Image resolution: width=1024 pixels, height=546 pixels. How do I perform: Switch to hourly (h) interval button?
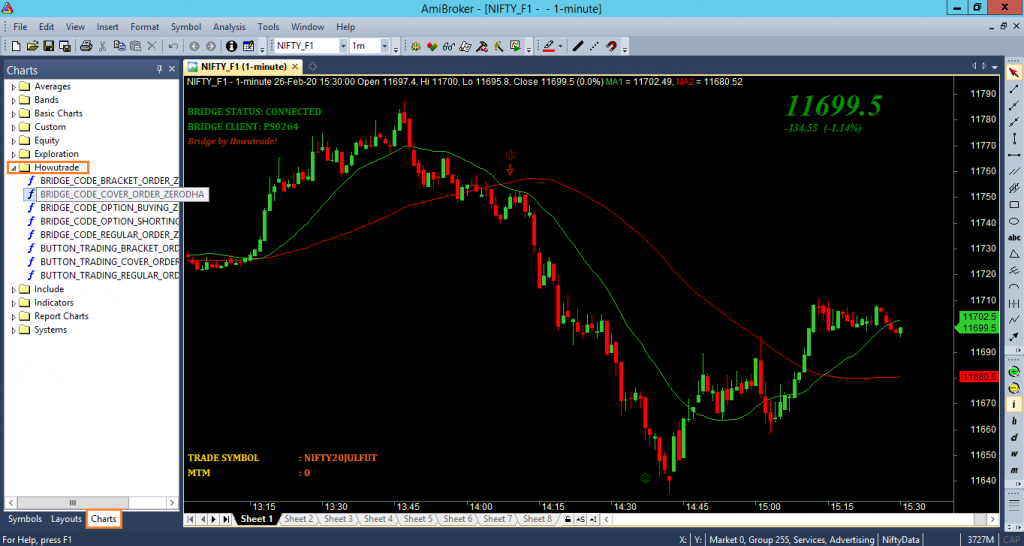[x=1014, y=421]
